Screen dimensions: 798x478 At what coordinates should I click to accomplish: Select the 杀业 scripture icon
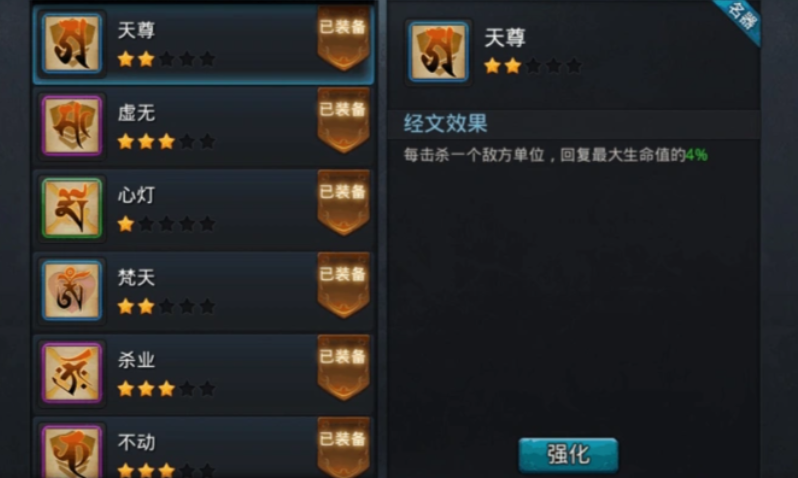coord(72,373)
